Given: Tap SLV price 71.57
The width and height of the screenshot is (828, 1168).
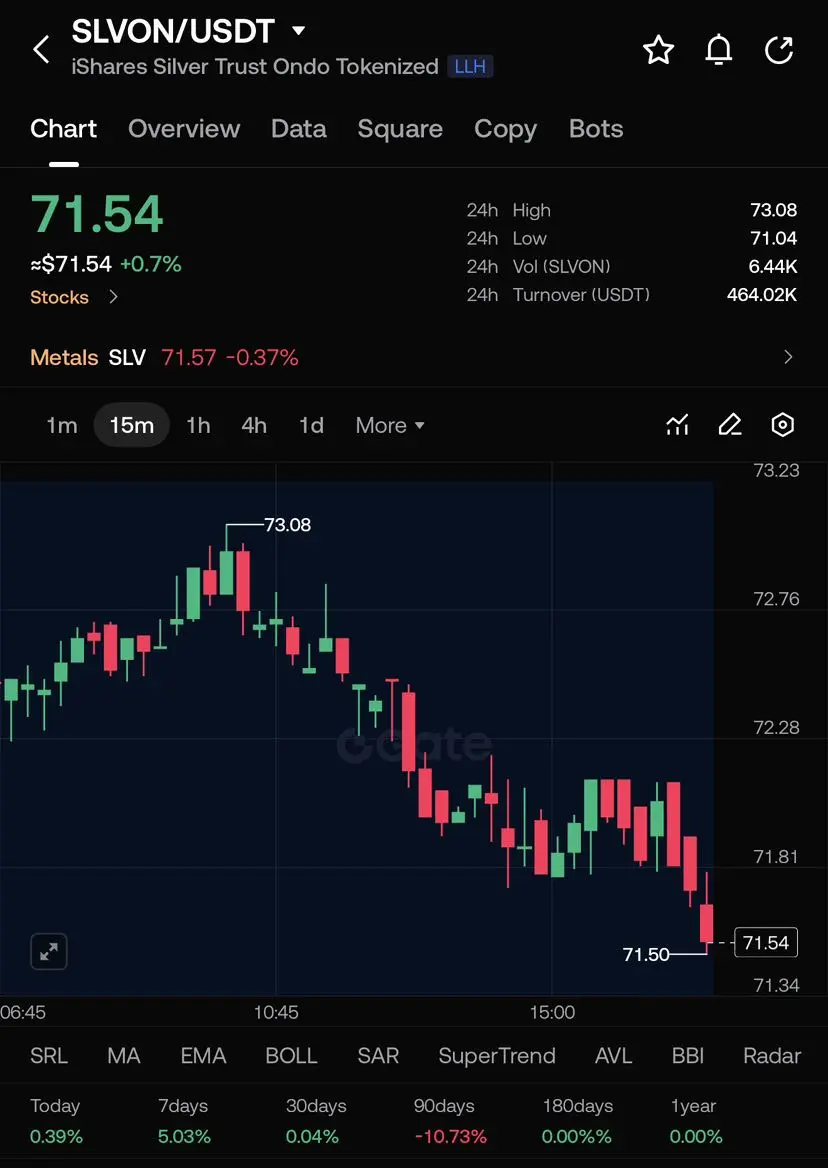Looking at the screenshot, I should (x=188, y=358).
